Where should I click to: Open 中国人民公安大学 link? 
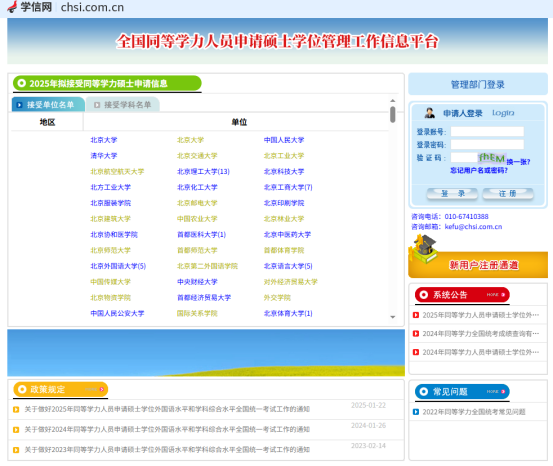[117, 313]
